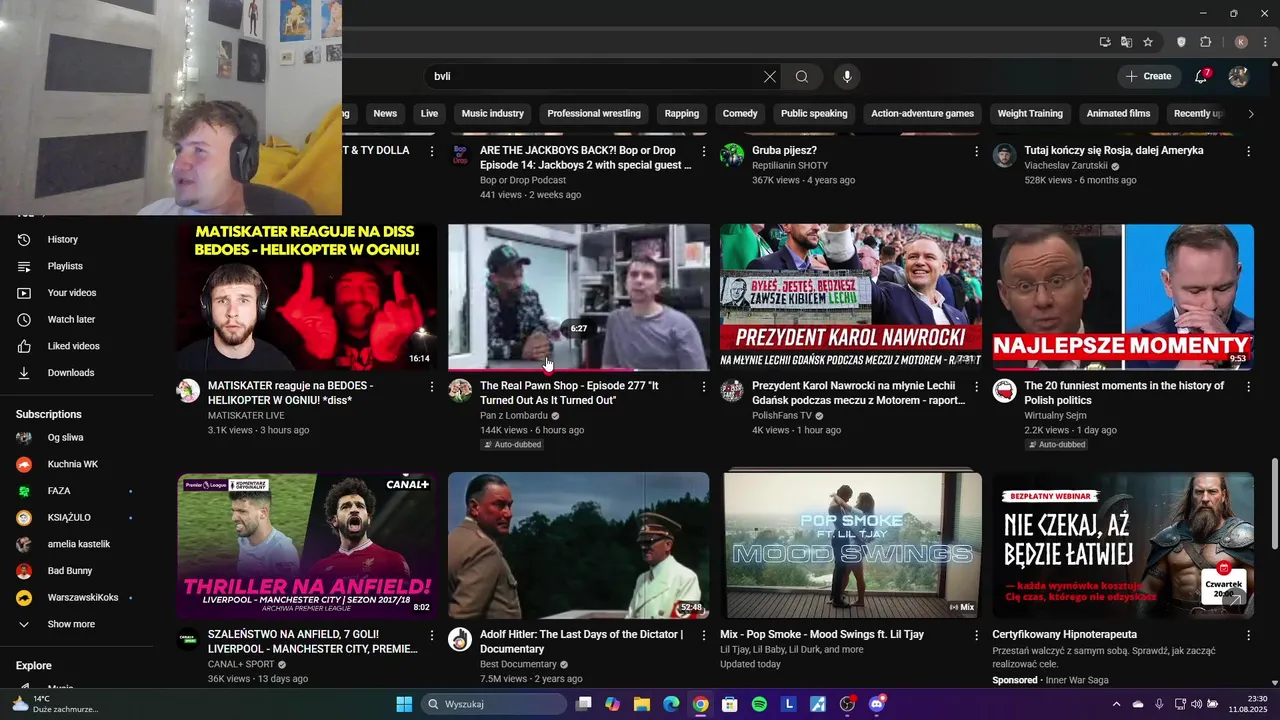Play the Pop Smoke Mood Swings mix thumbnail

point(851,545)
